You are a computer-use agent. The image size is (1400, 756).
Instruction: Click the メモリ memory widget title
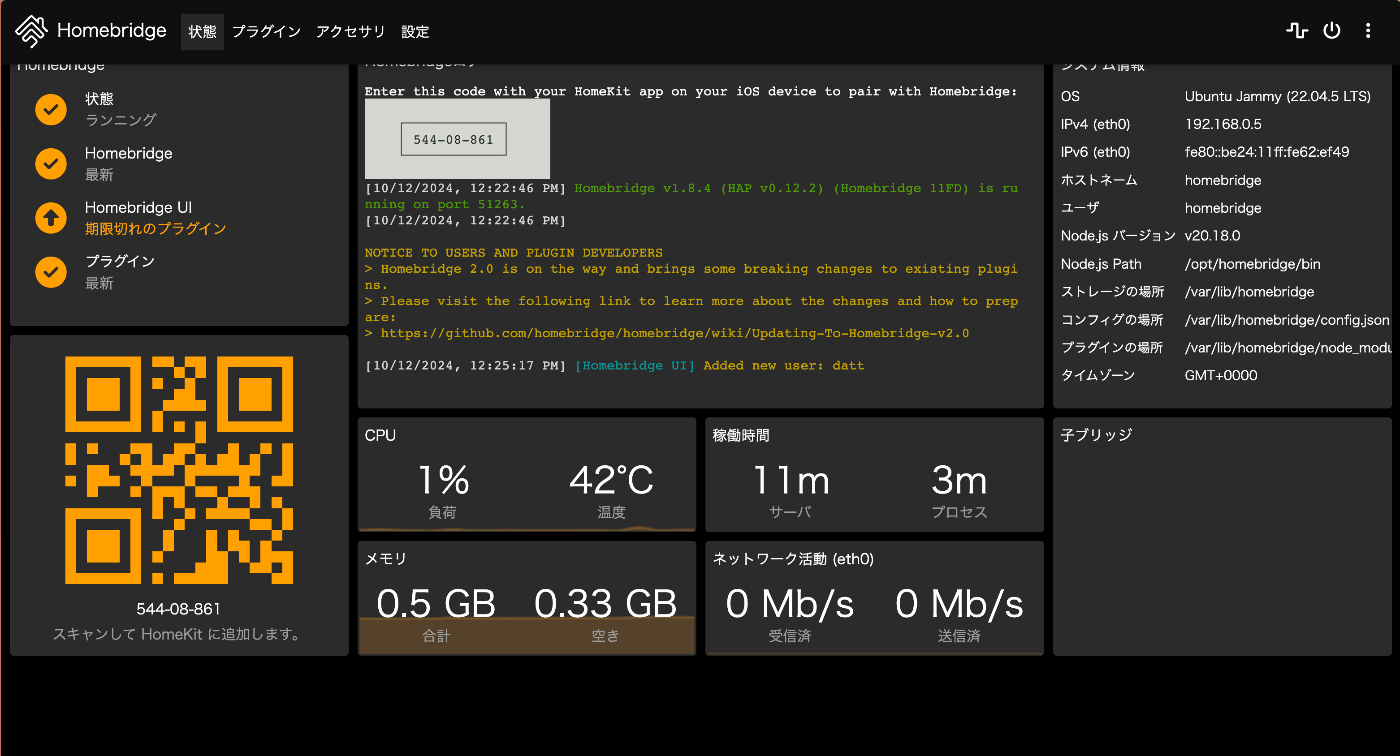[x=386, y=559]
